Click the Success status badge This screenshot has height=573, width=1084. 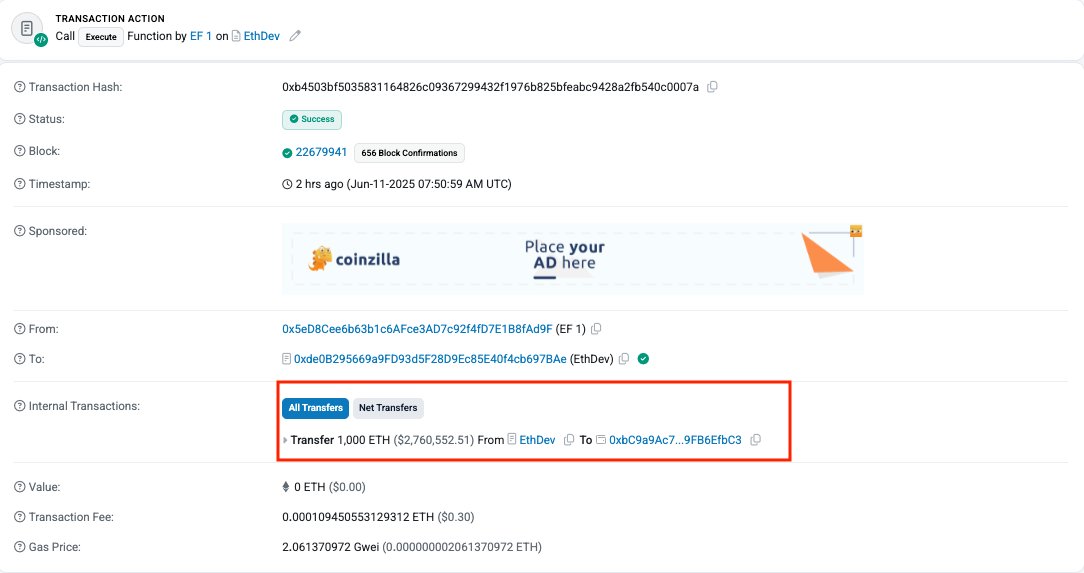pyautogui.click(x=312, y=120)
